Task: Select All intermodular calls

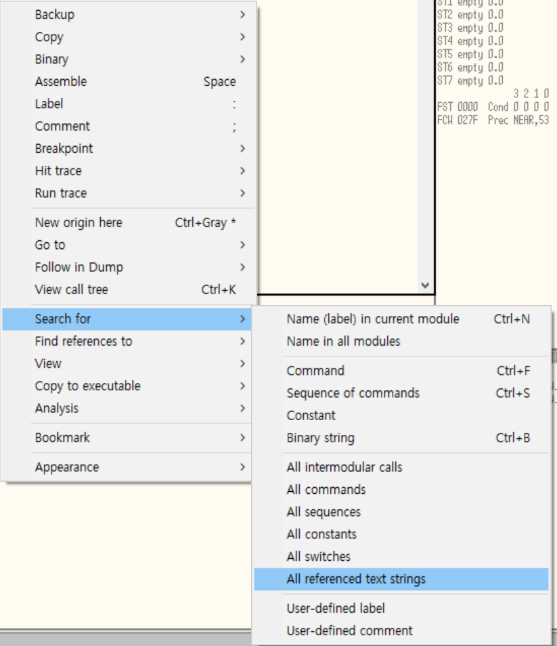Action: (x=401, y=467)
